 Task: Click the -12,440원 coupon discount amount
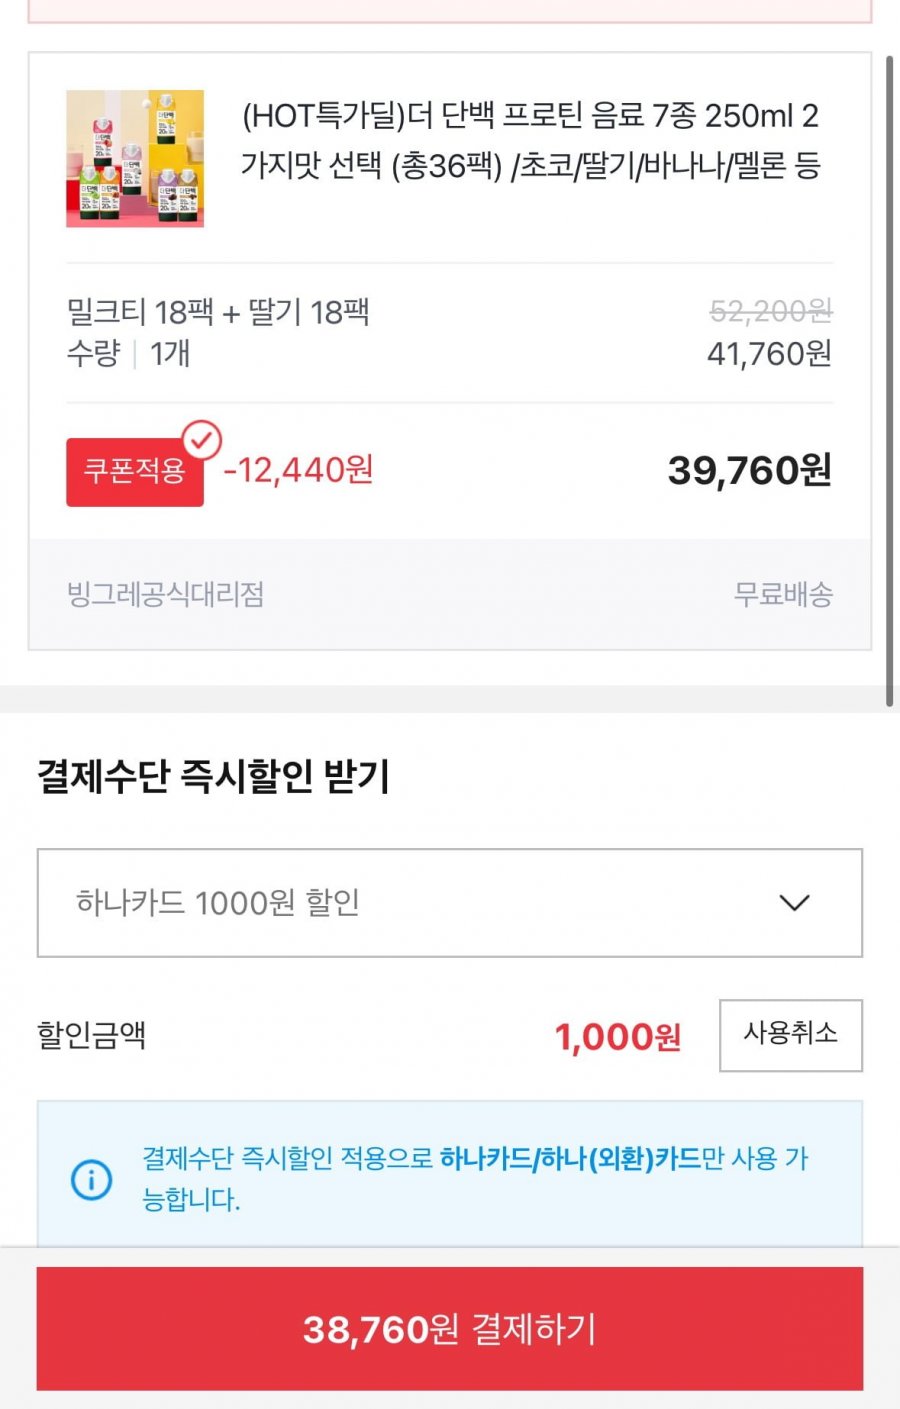pos(298,469)
